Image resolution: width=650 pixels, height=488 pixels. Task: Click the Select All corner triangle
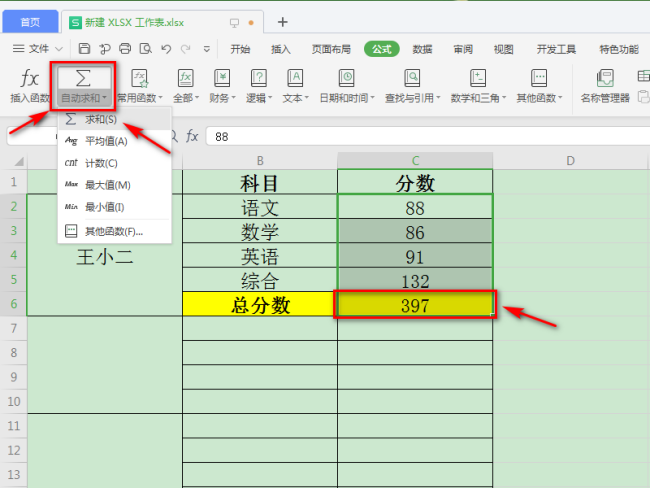[x=19, y=161]
